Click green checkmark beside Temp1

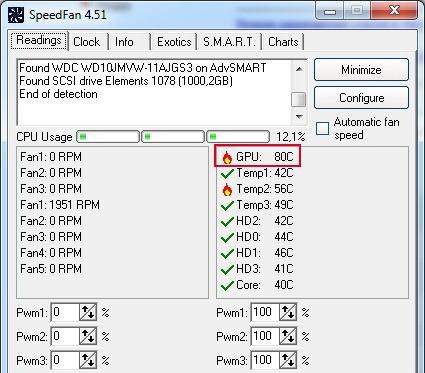(x=227, y=174)
